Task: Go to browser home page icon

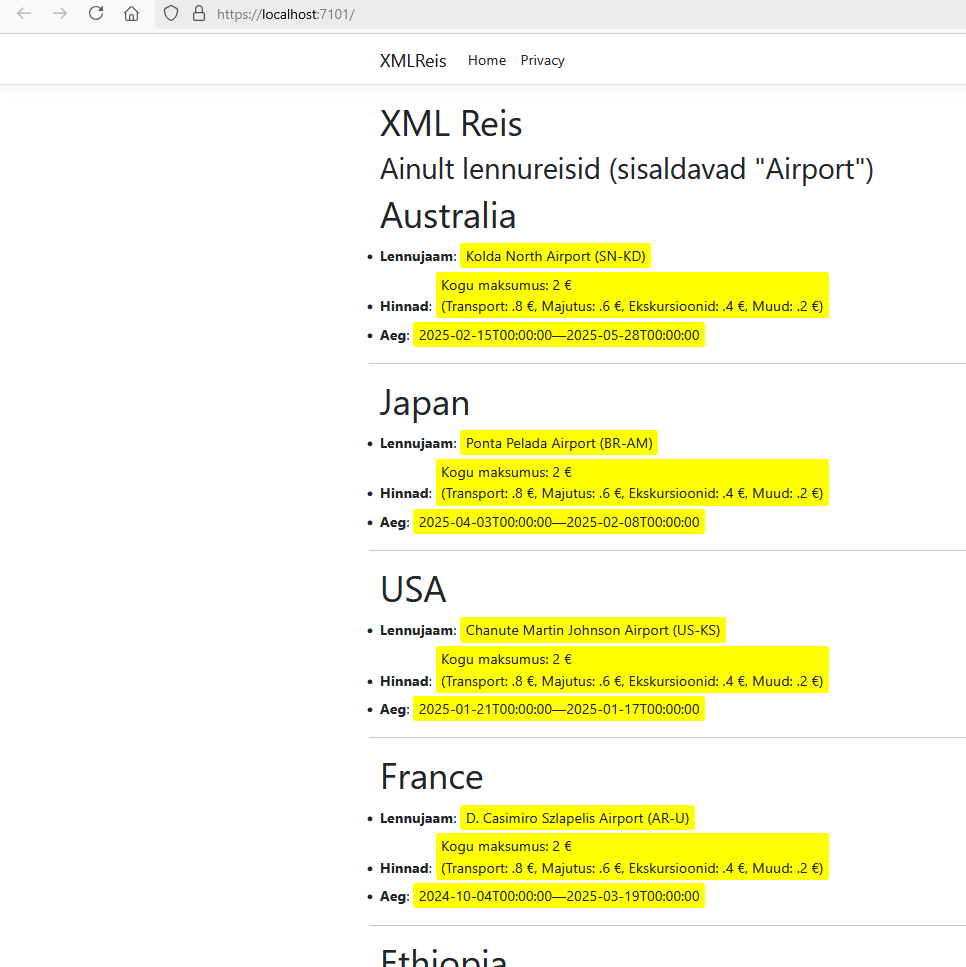Action: pyautogui.click(x=131, y=14)
